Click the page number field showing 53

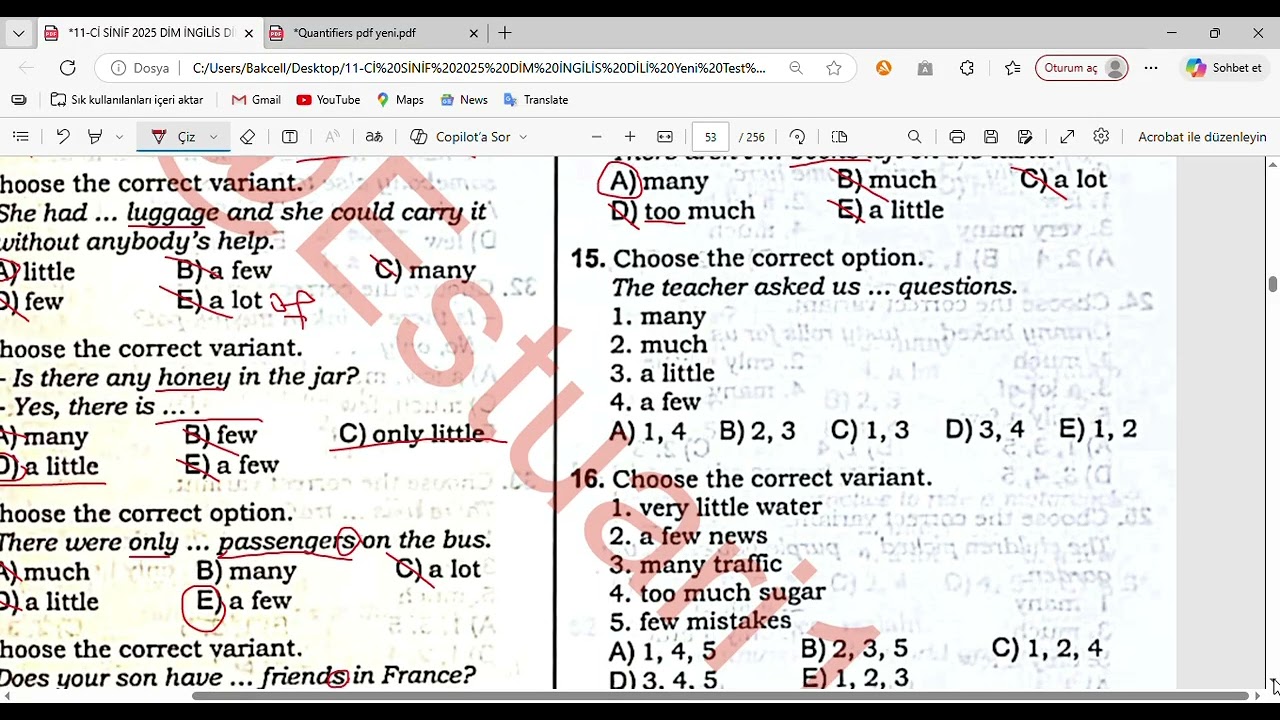711,137
